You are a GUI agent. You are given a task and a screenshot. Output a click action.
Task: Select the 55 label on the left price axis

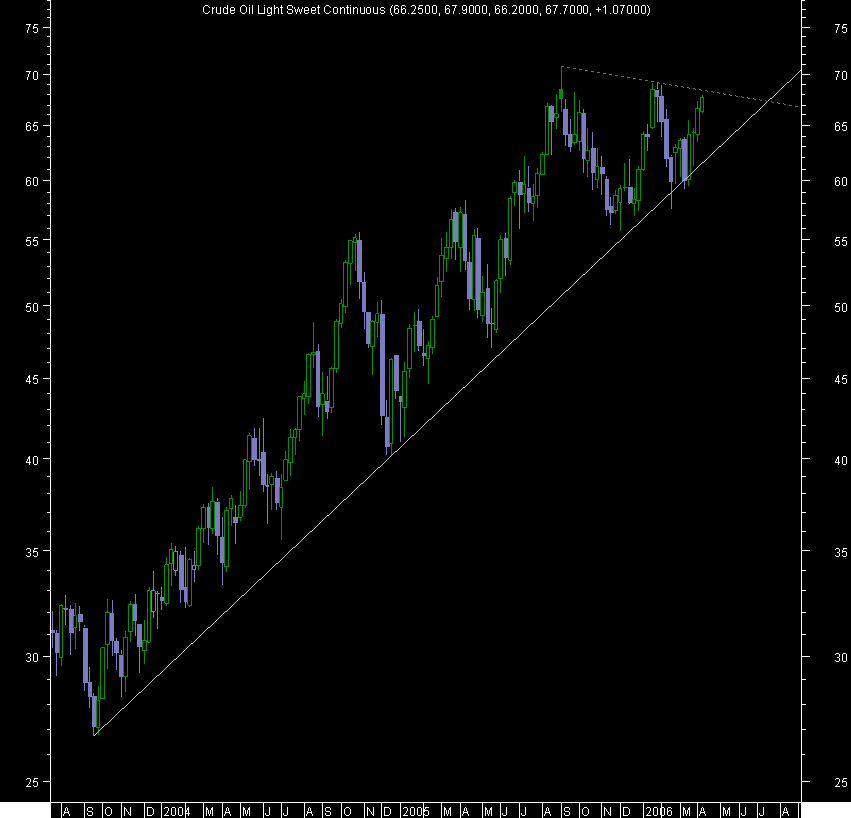pos(32,242)
